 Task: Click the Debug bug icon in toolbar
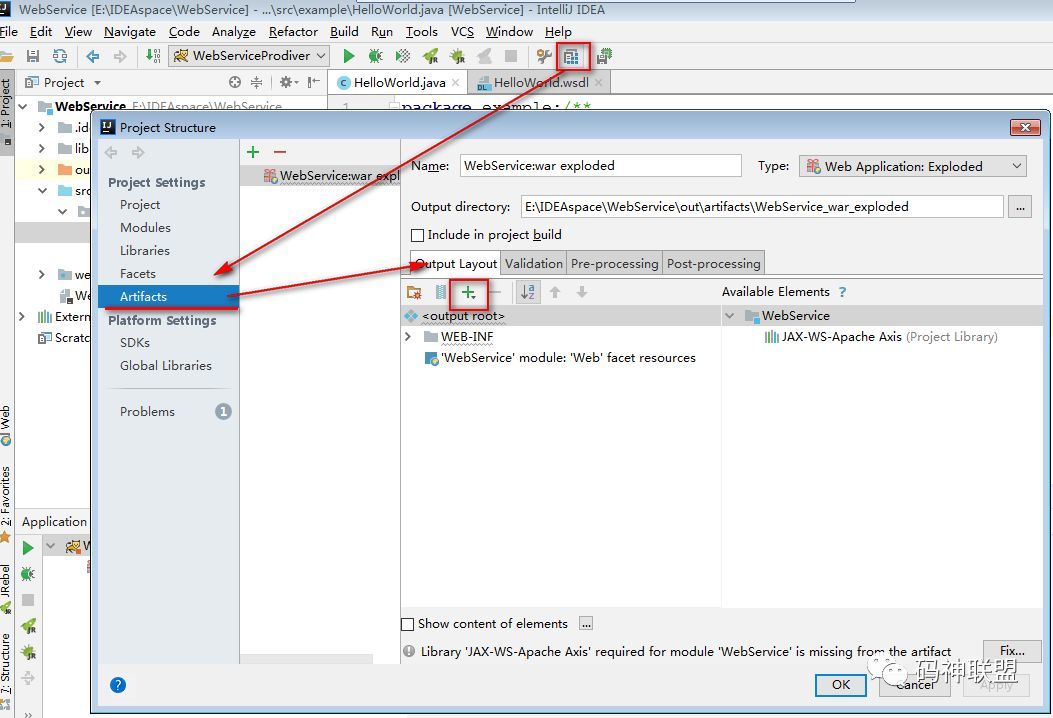pos(375,56)
